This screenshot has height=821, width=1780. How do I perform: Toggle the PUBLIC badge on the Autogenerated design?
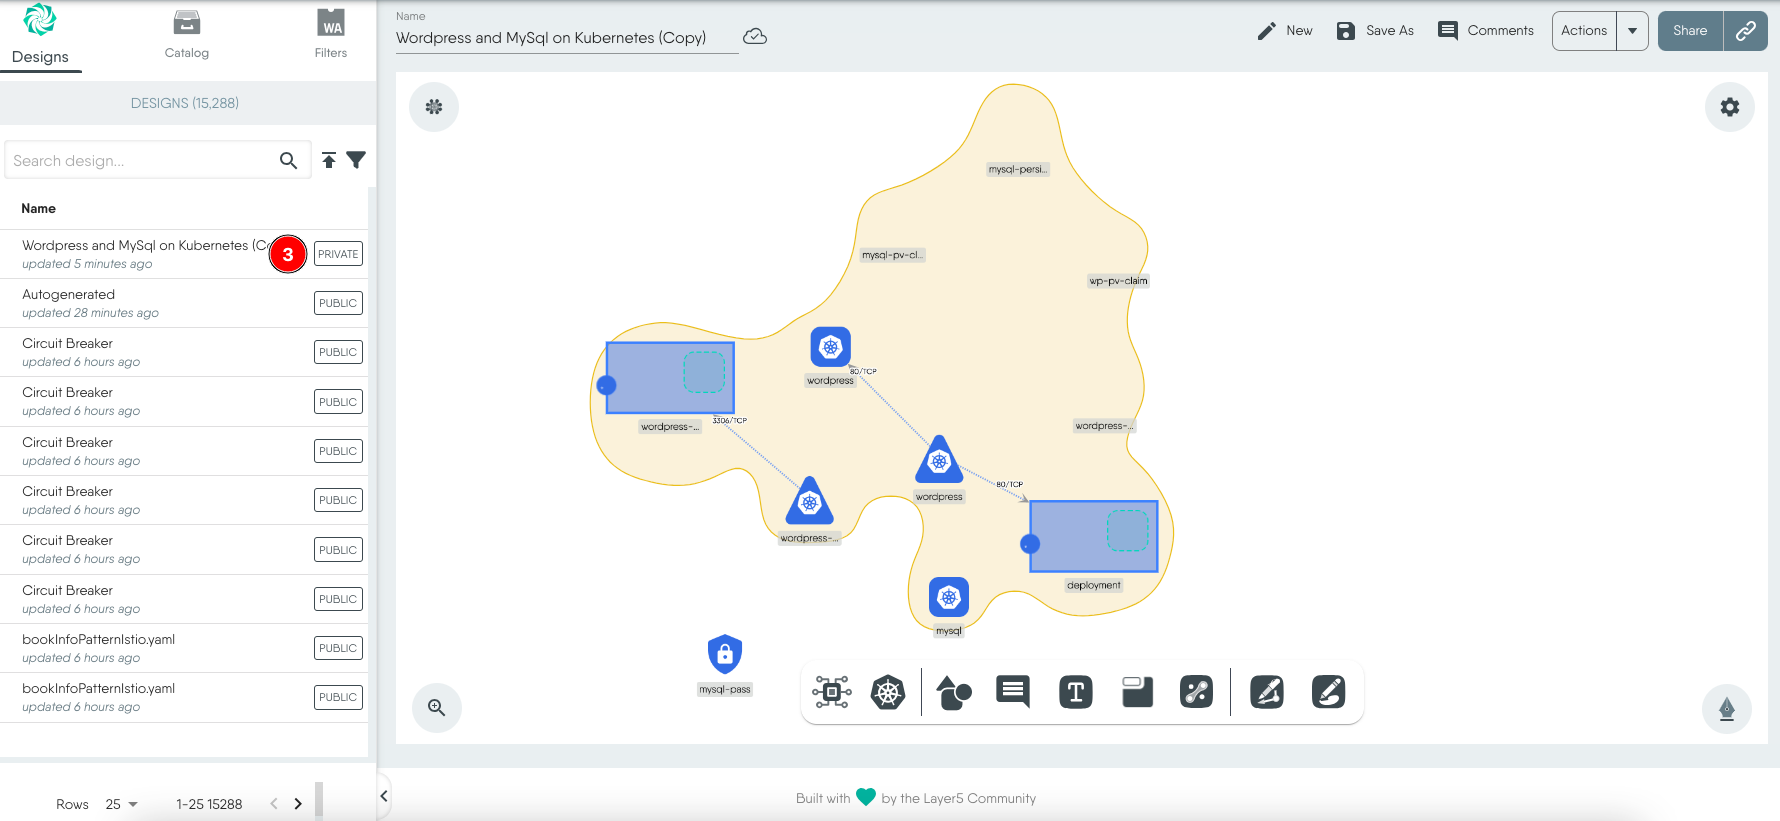click(x=338, y=303)
